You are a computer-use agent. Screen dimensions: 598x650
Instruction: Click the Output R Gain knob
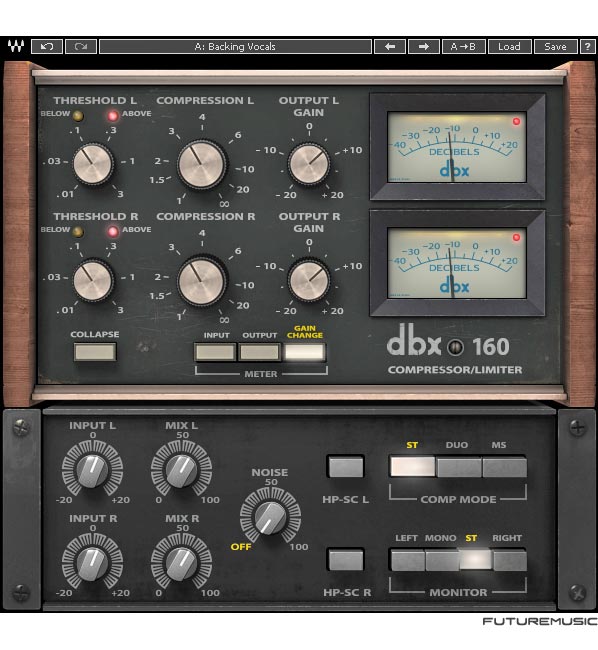tap(309, 280)
